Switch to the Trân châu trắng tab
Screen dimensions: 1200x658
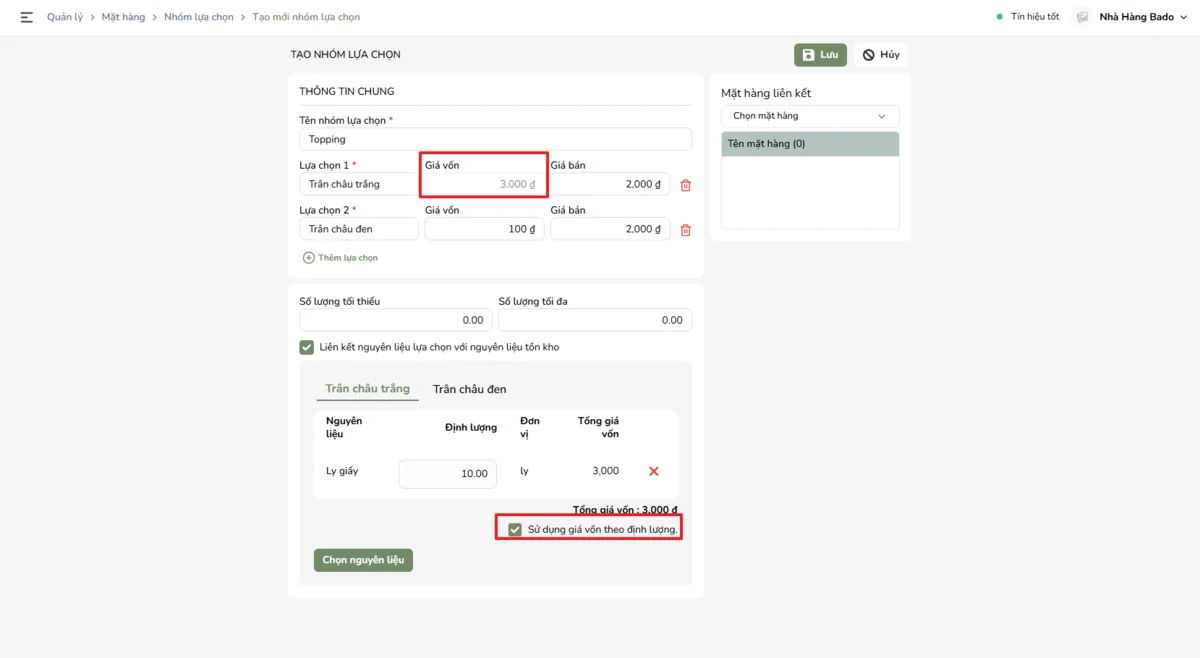[367, 389]
